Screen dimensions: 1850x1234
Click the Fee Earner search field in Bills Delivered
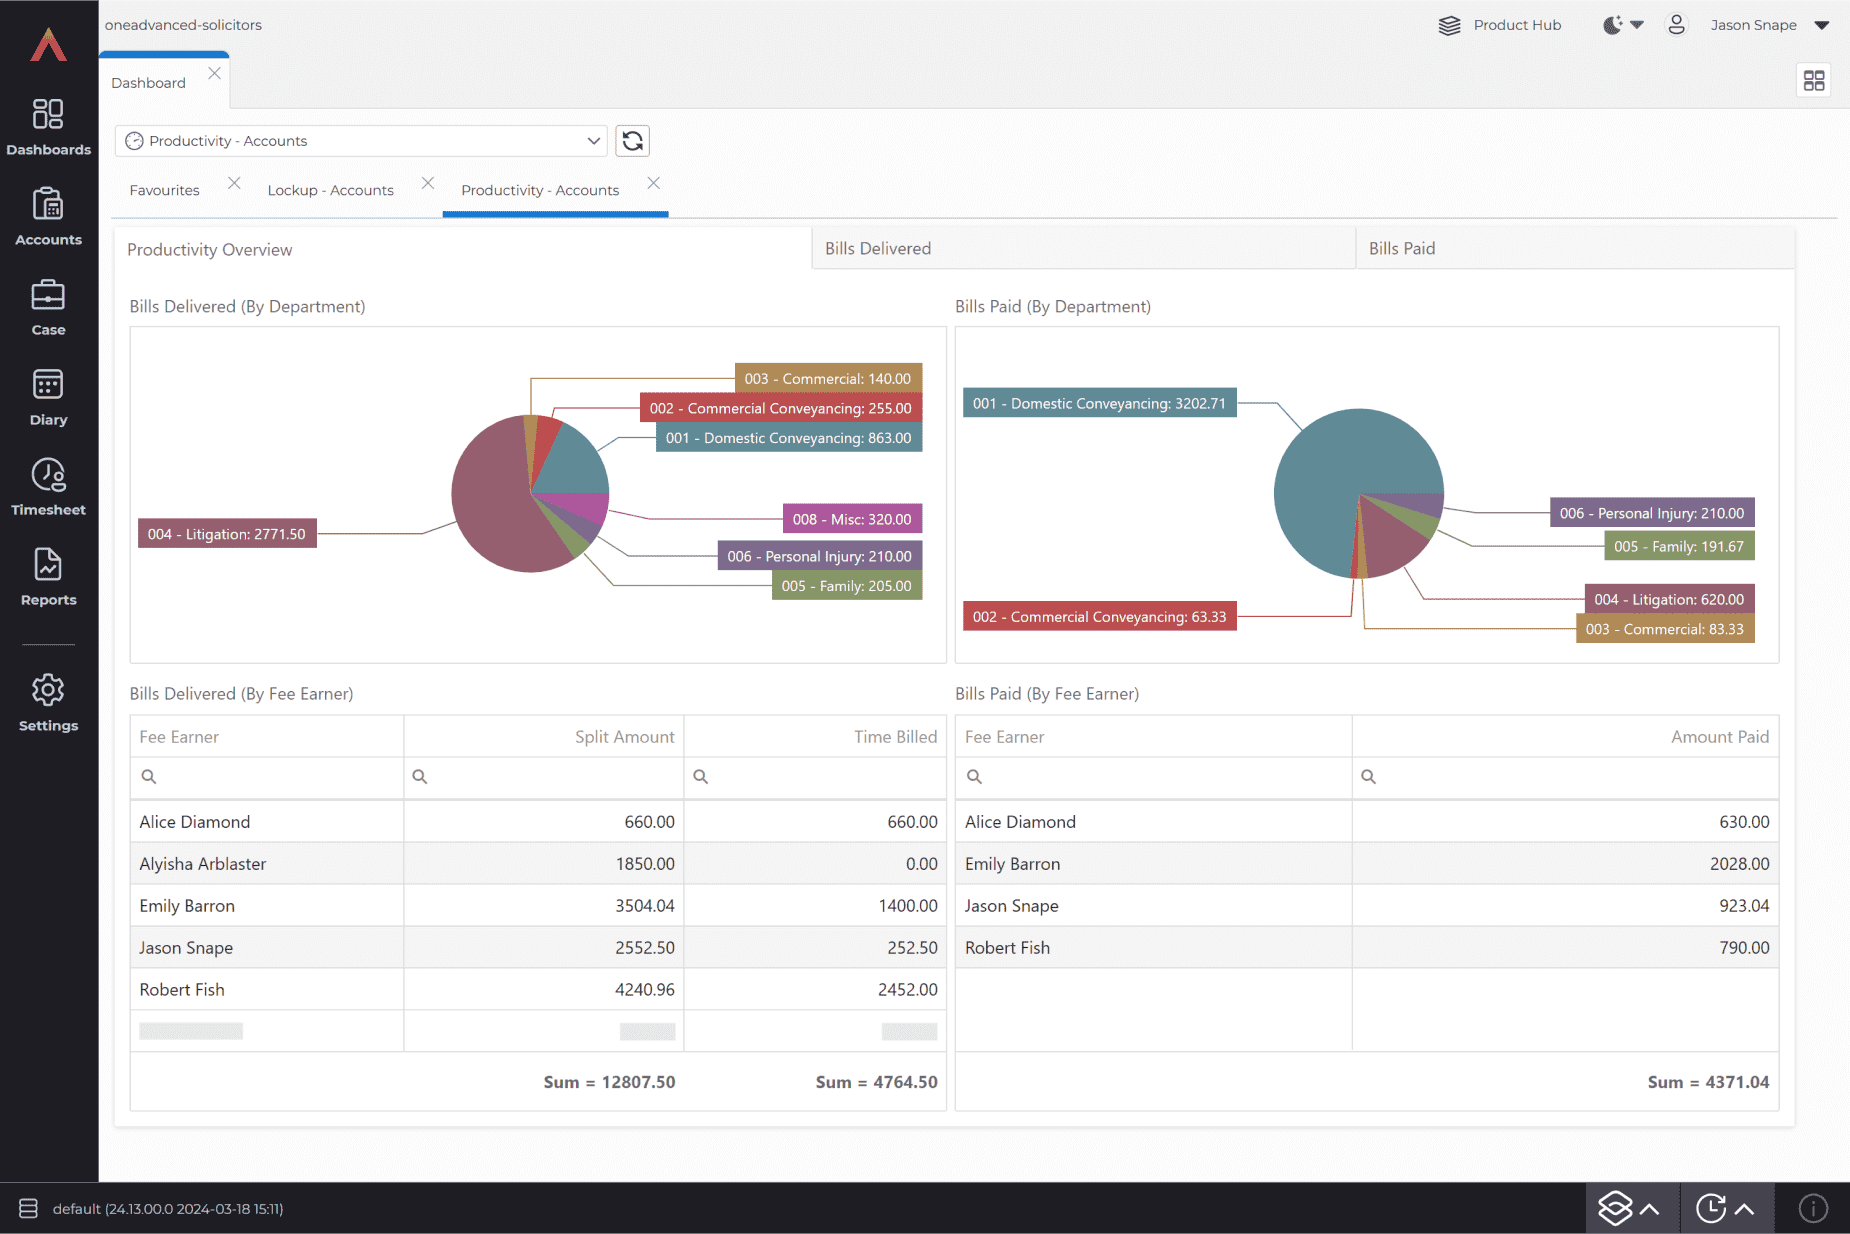[x=272, y=777]
